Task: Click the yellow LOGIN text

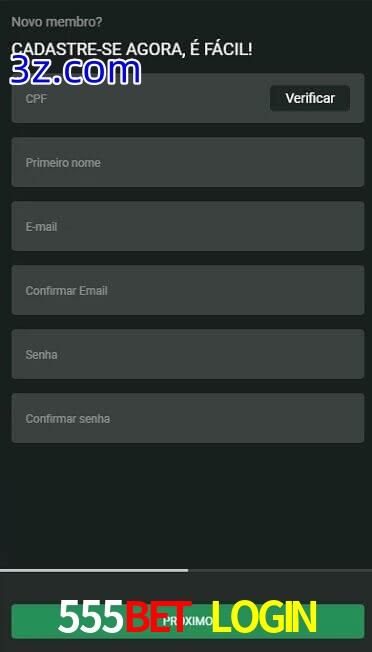Action: coord(264,617)
